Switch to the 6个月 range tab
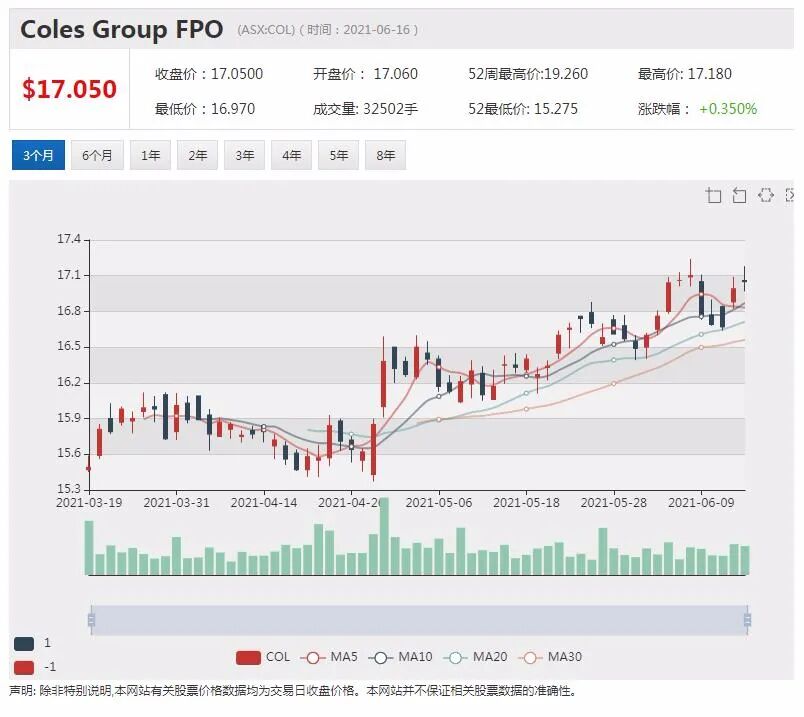804x717 pixels. pyautogui.click(x=97, y=155)
